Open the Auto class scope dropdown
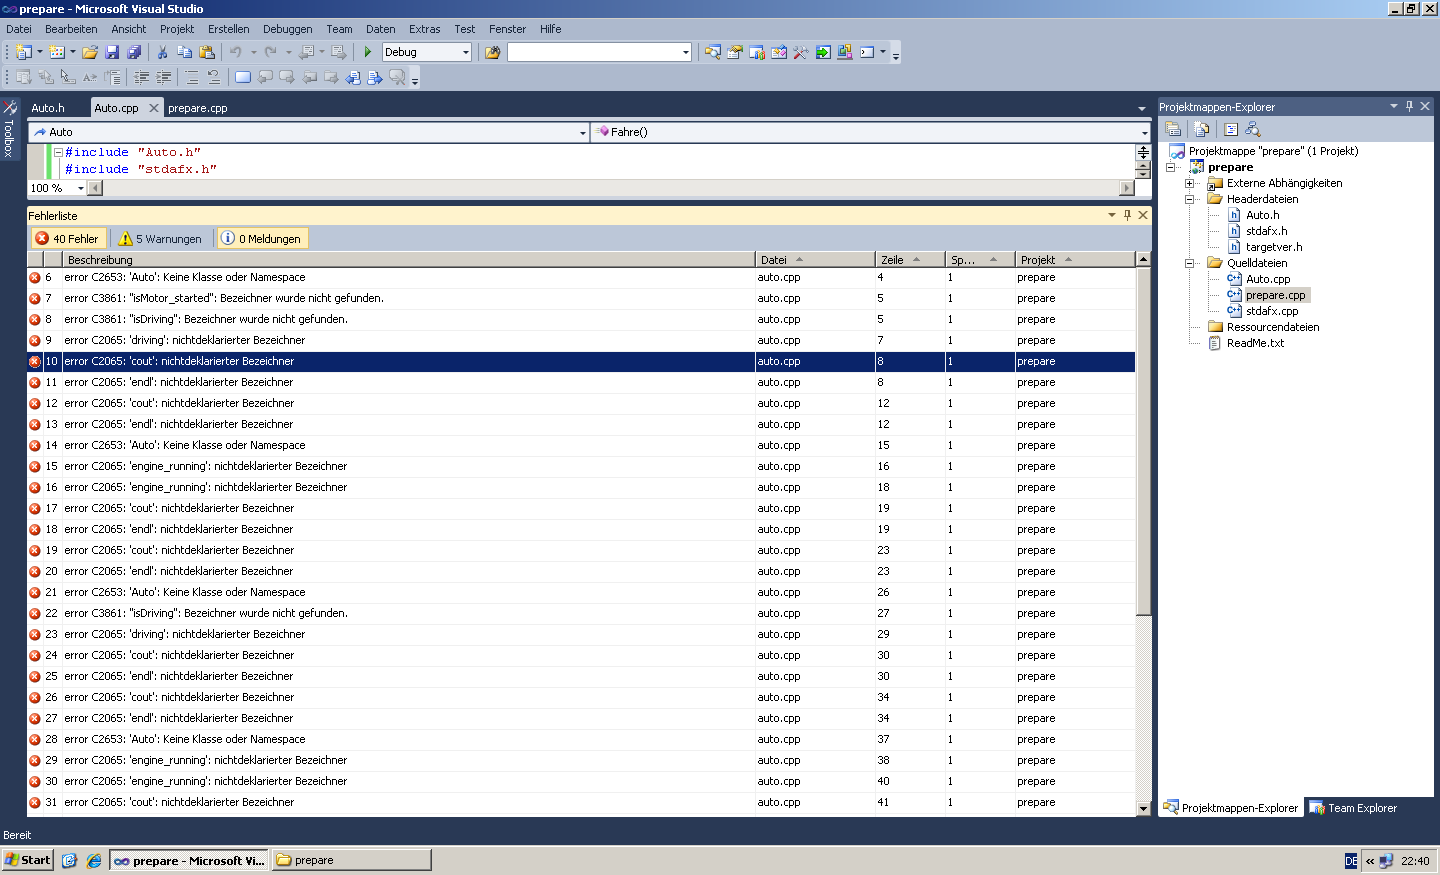 583,132
